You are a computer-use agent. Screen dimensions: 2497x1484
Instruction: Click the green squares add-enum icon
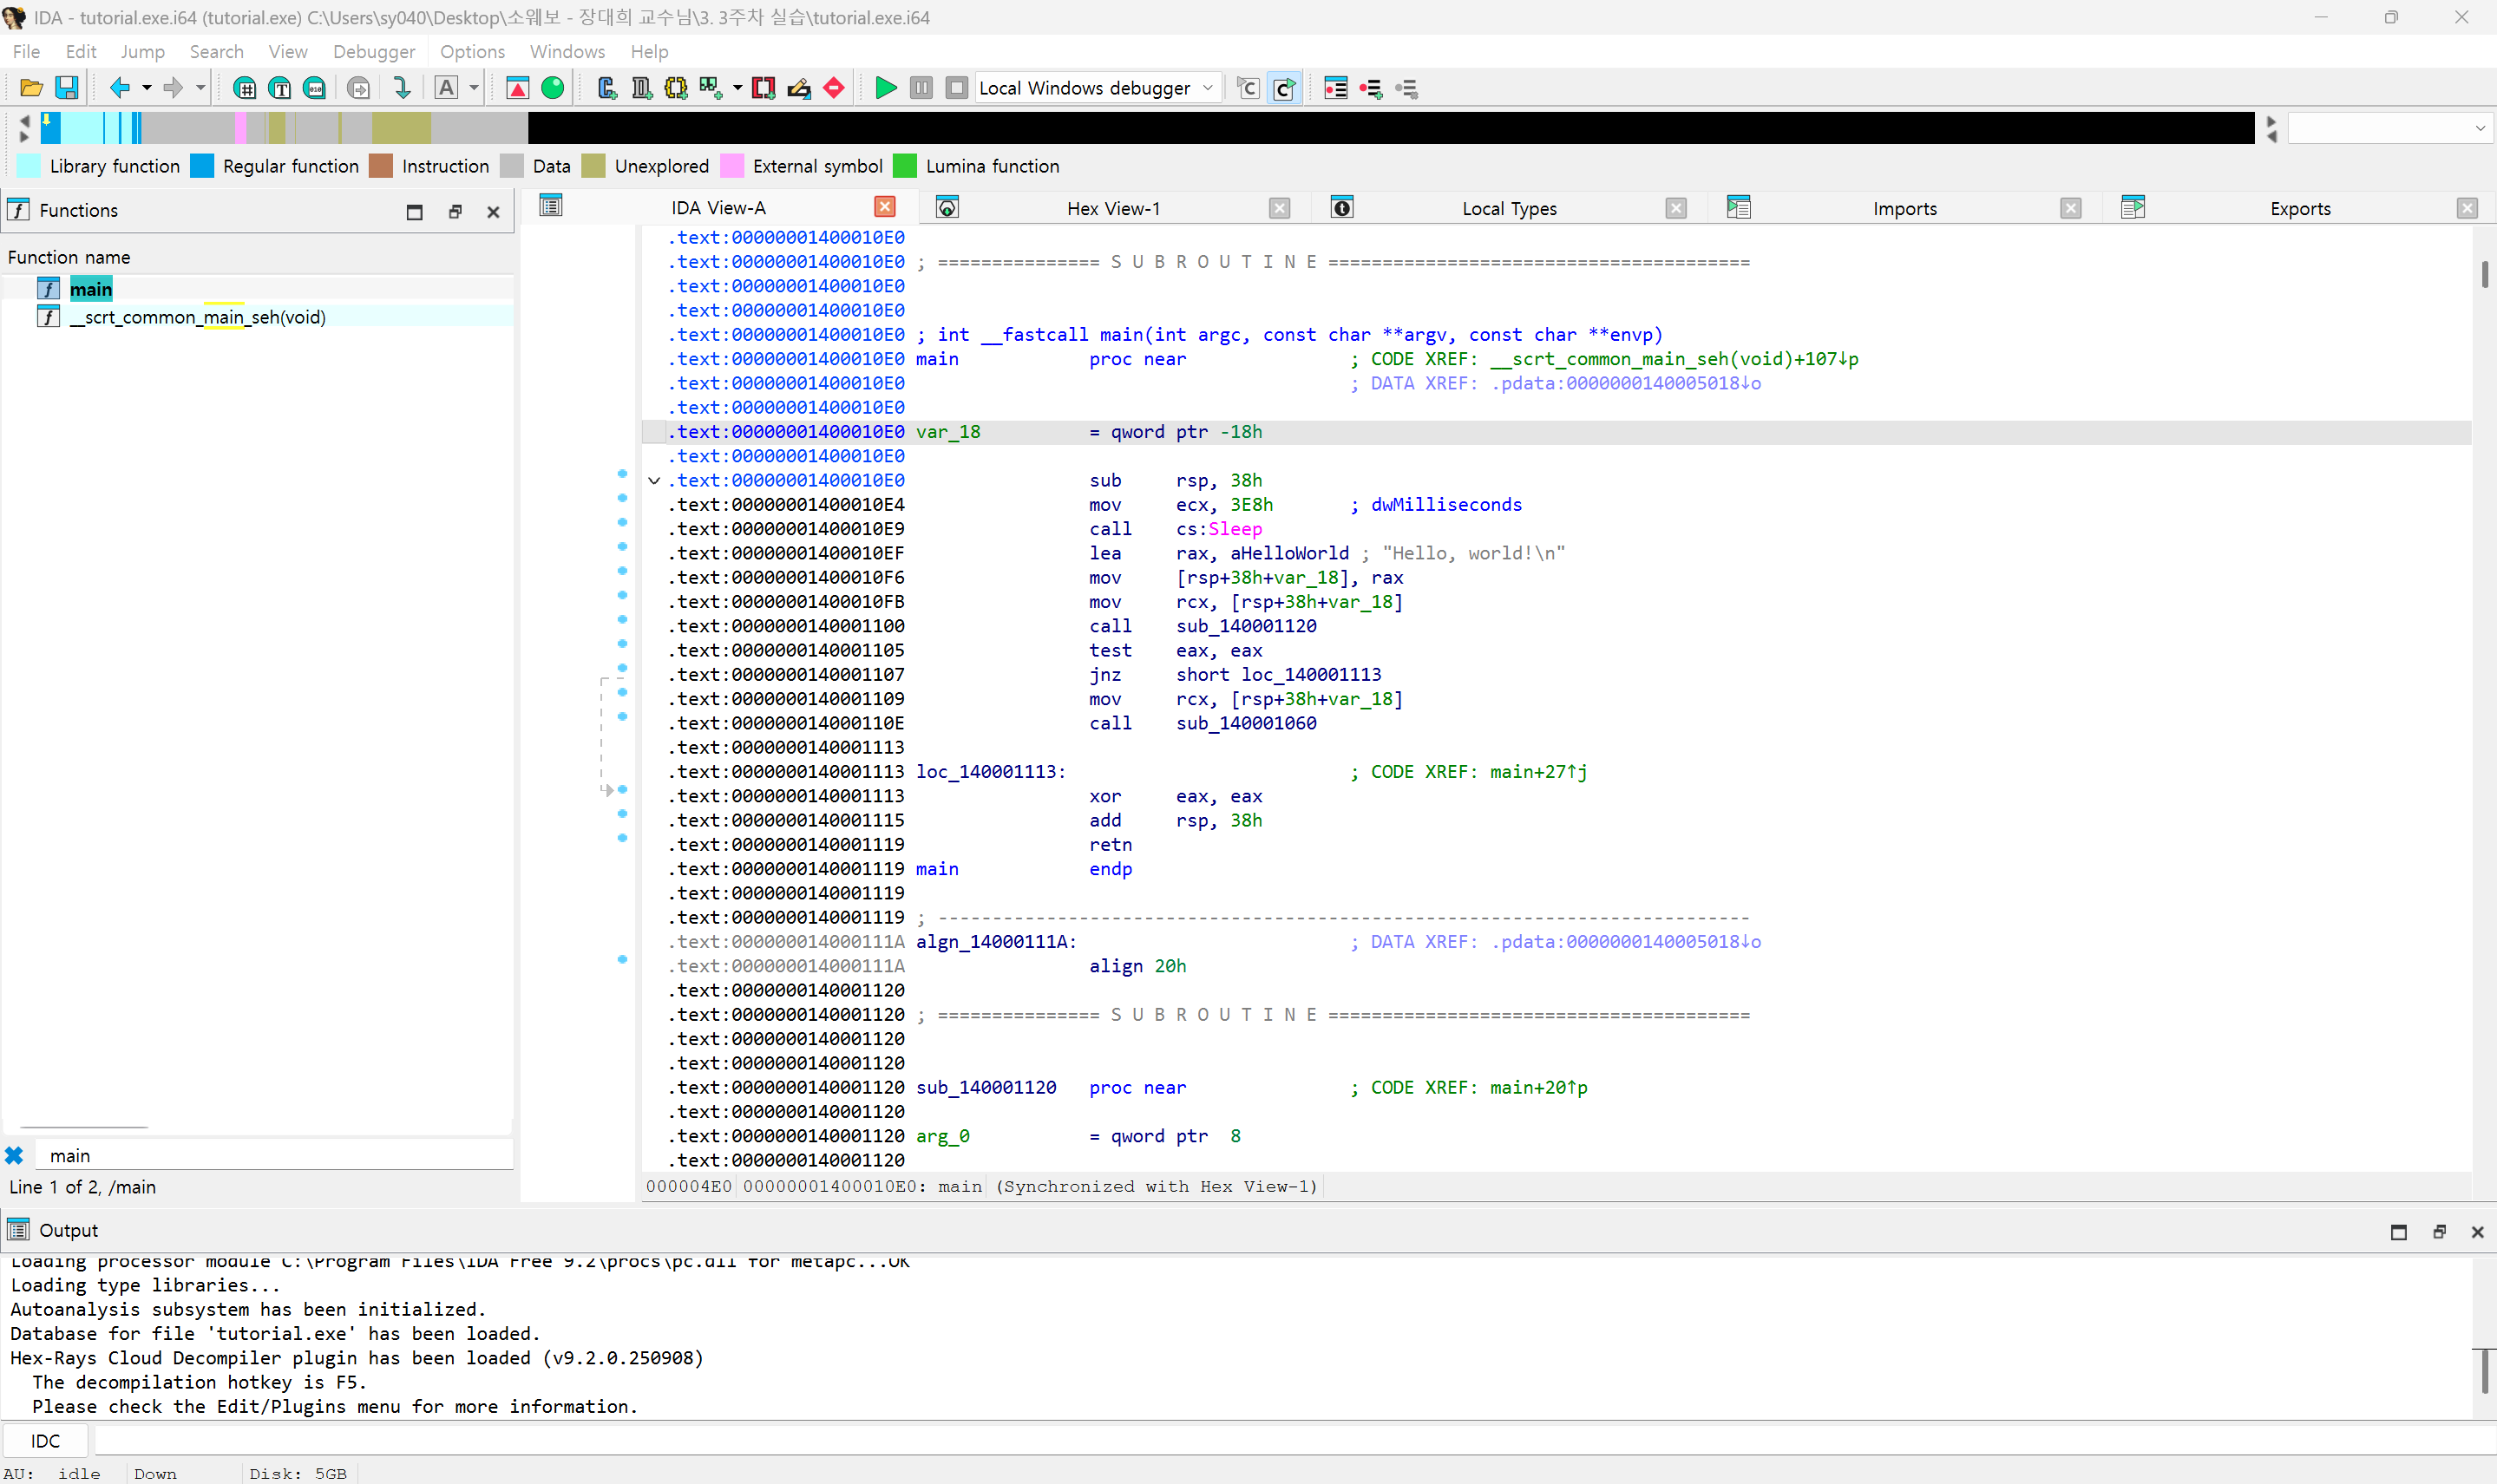711,88
